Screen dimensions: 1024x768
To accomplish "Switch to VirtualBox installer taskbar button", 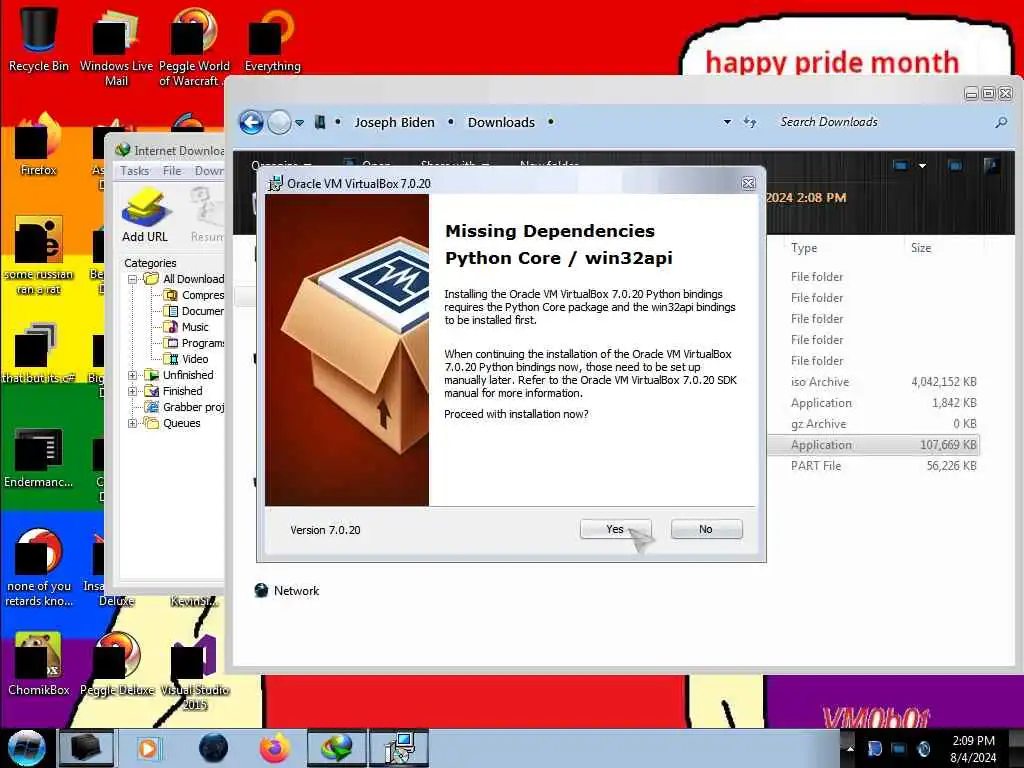I will coord(399,748).
